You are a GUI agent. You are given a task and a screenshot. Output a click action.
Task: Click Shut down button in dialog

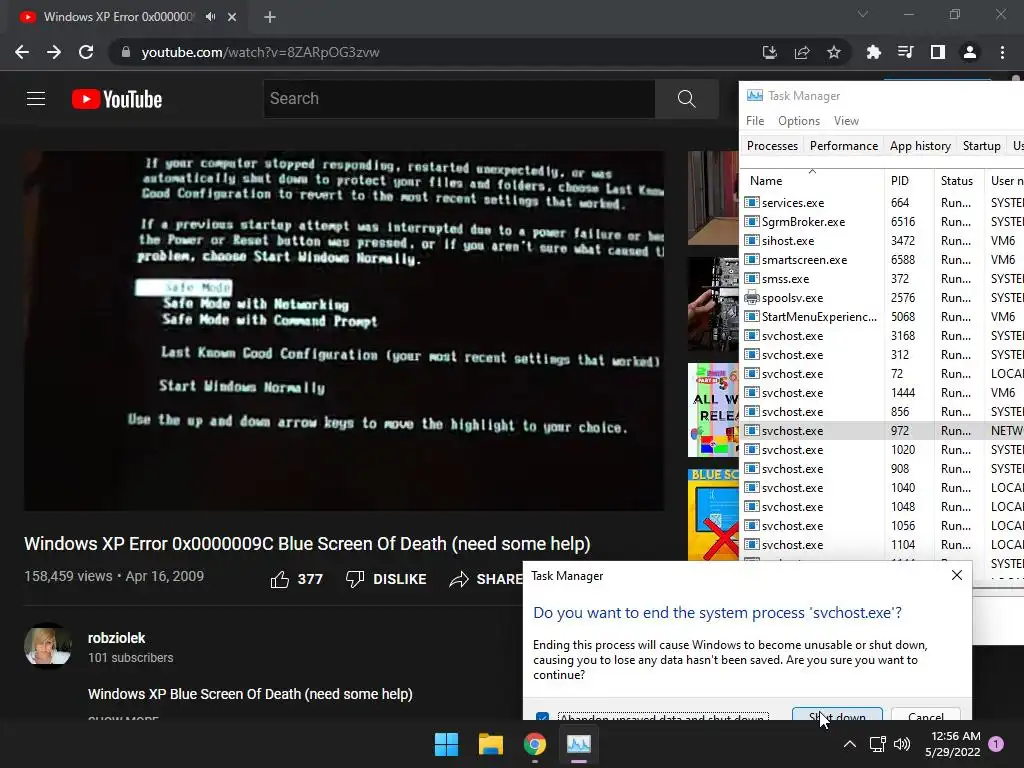837,714
